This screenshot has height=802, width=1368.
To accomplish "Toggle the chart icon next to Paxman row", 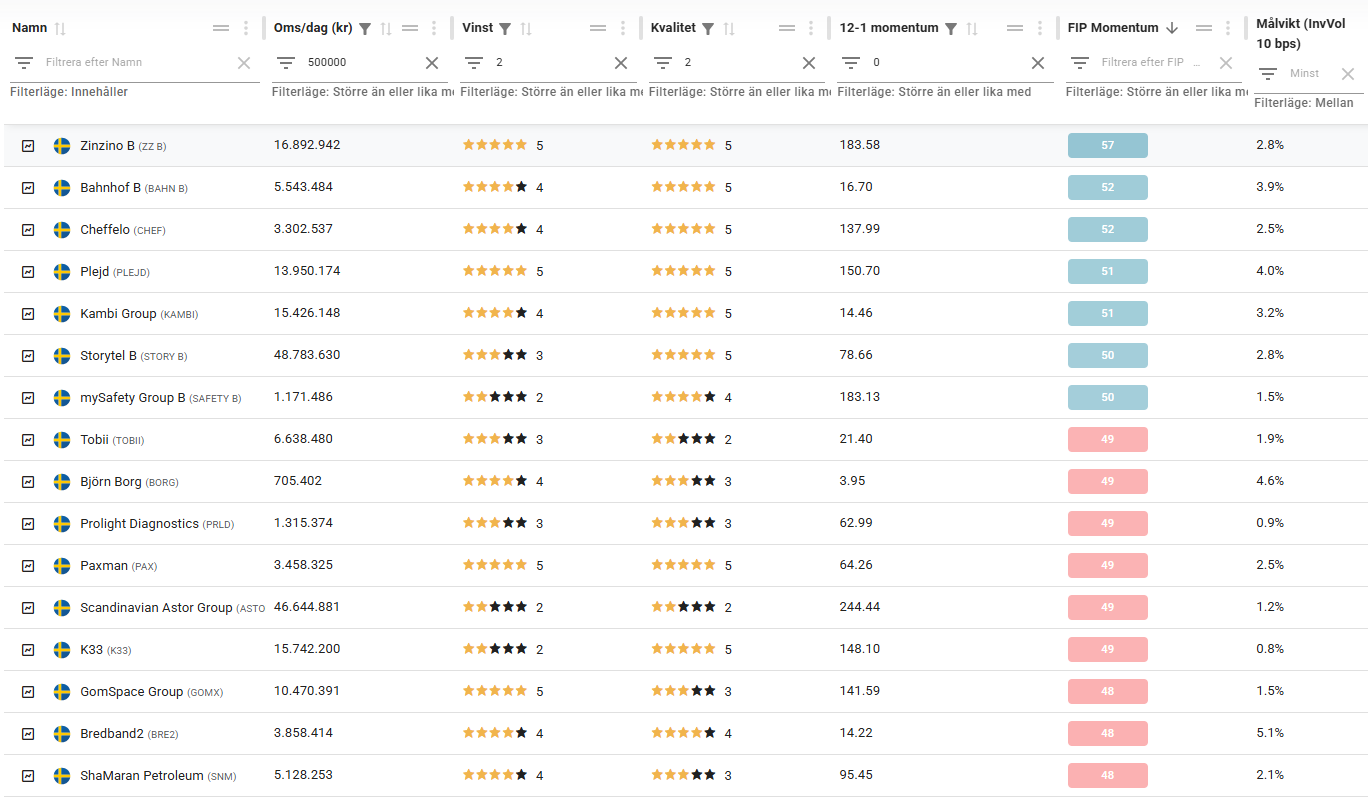I will [28, 566].
